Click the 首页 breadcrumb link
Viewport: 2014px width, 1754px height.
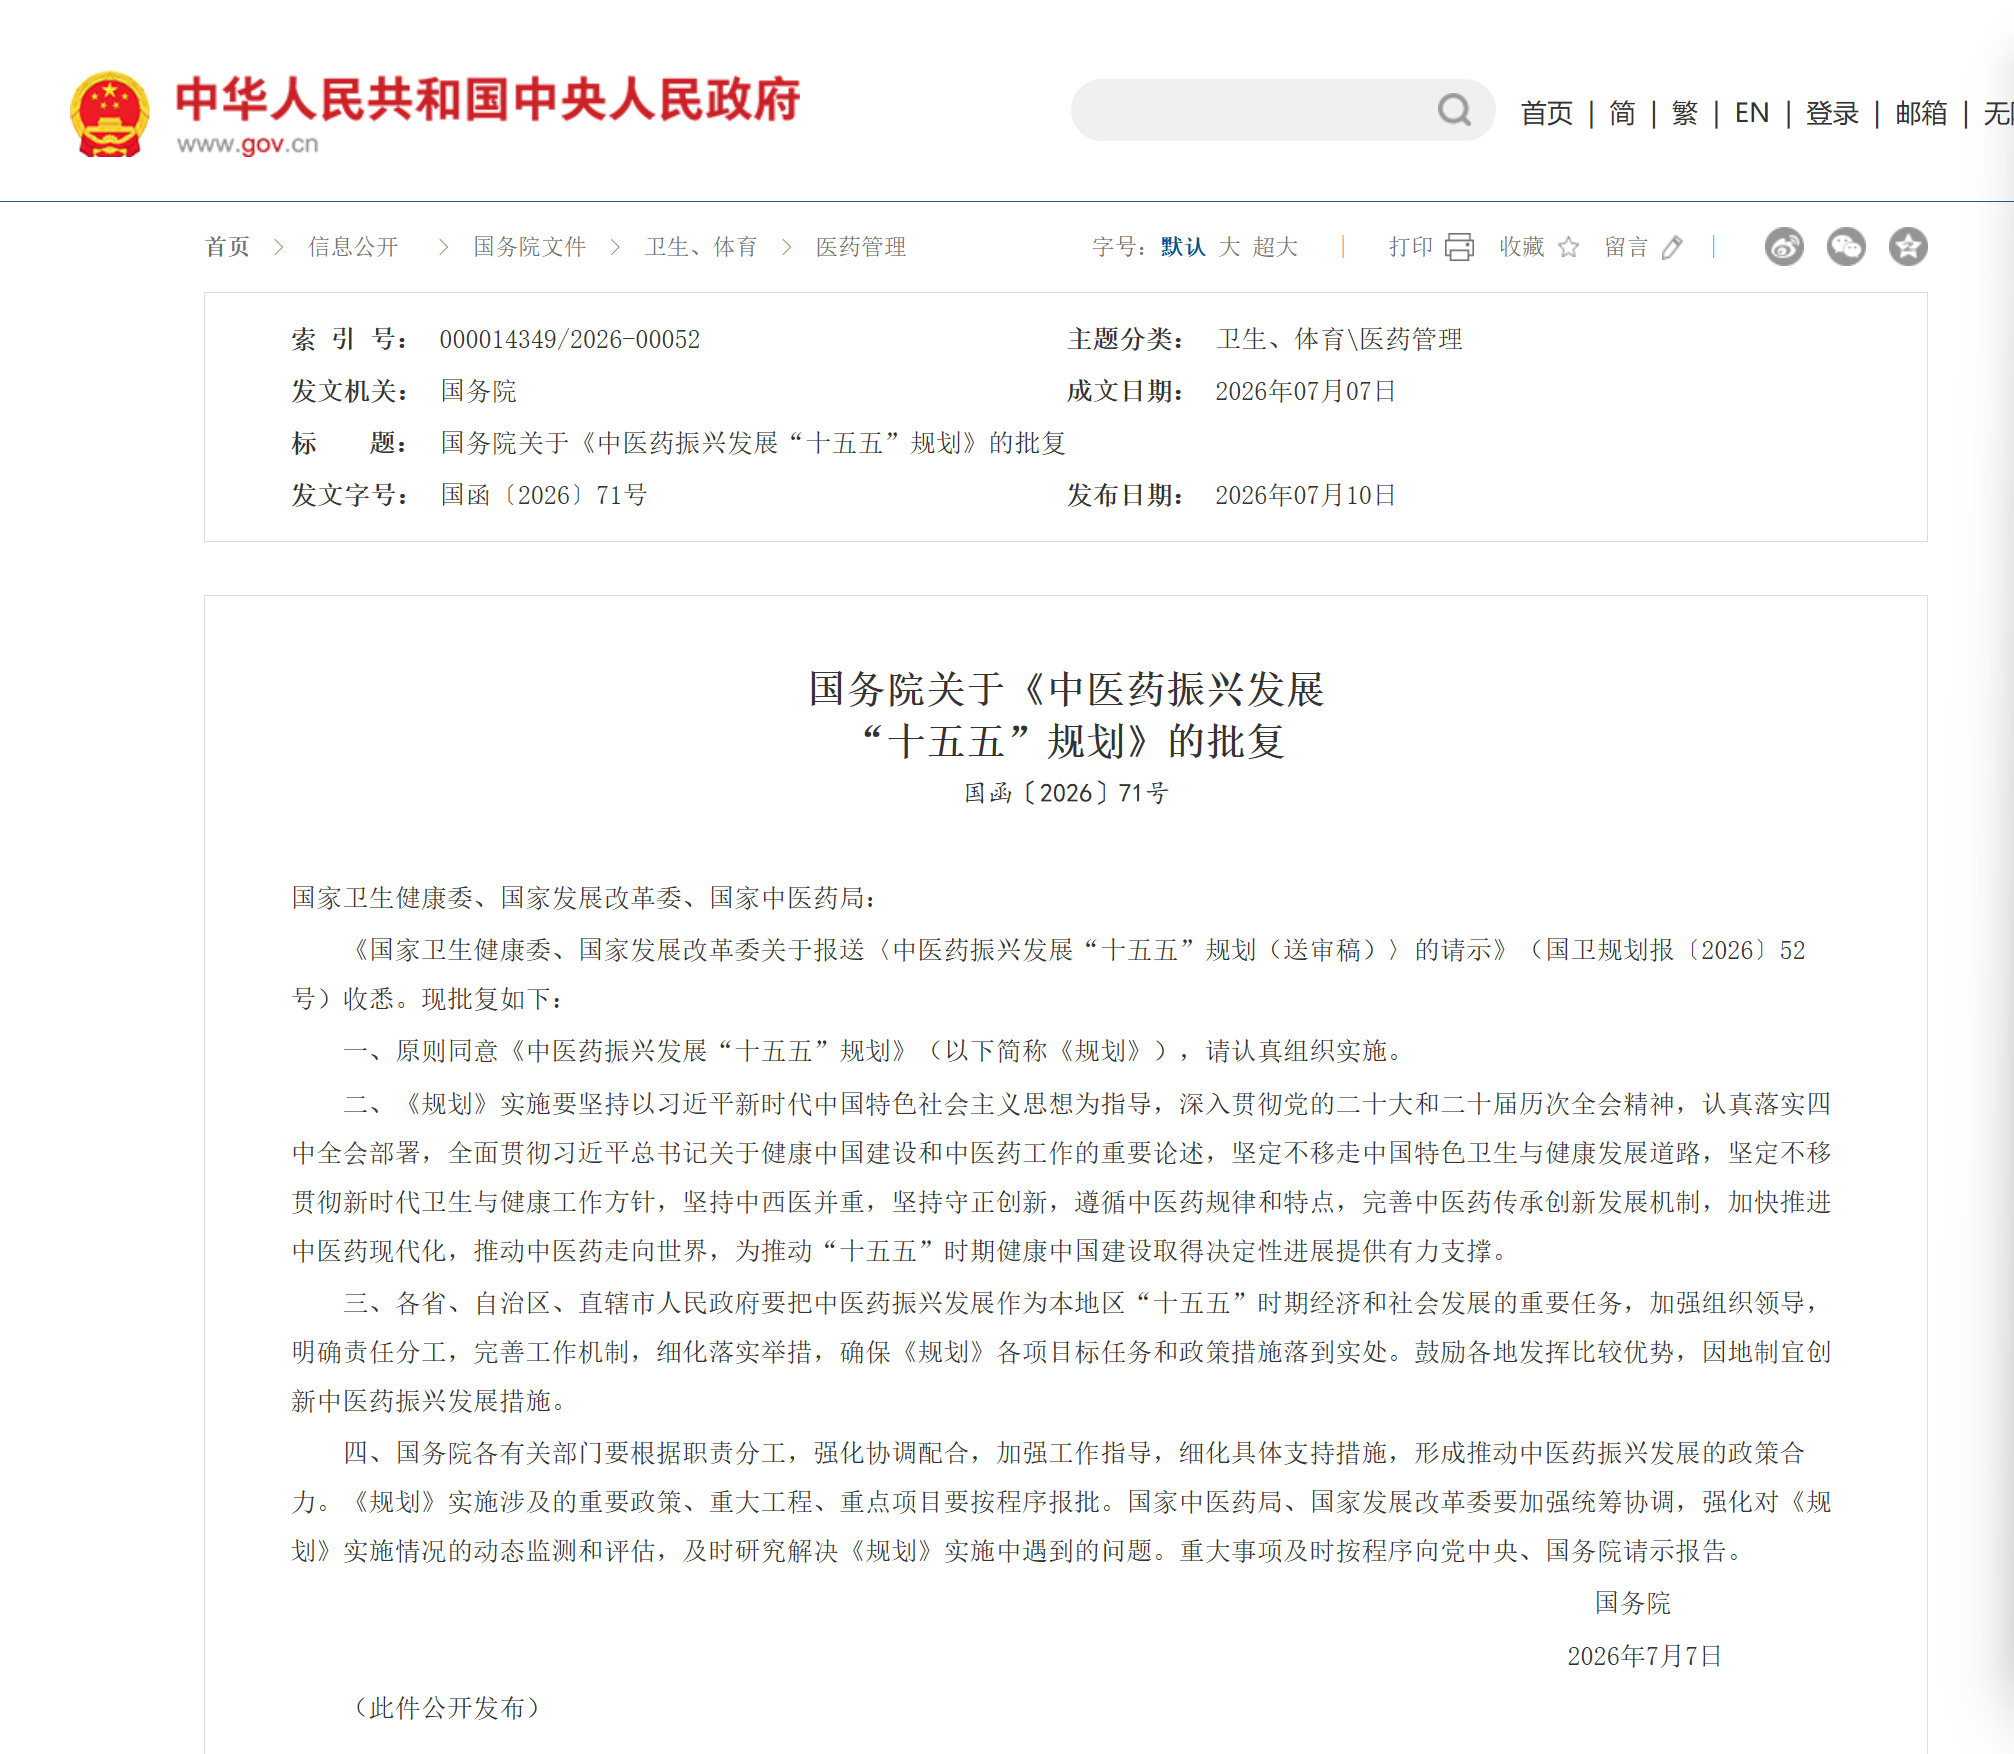(227, 247)
